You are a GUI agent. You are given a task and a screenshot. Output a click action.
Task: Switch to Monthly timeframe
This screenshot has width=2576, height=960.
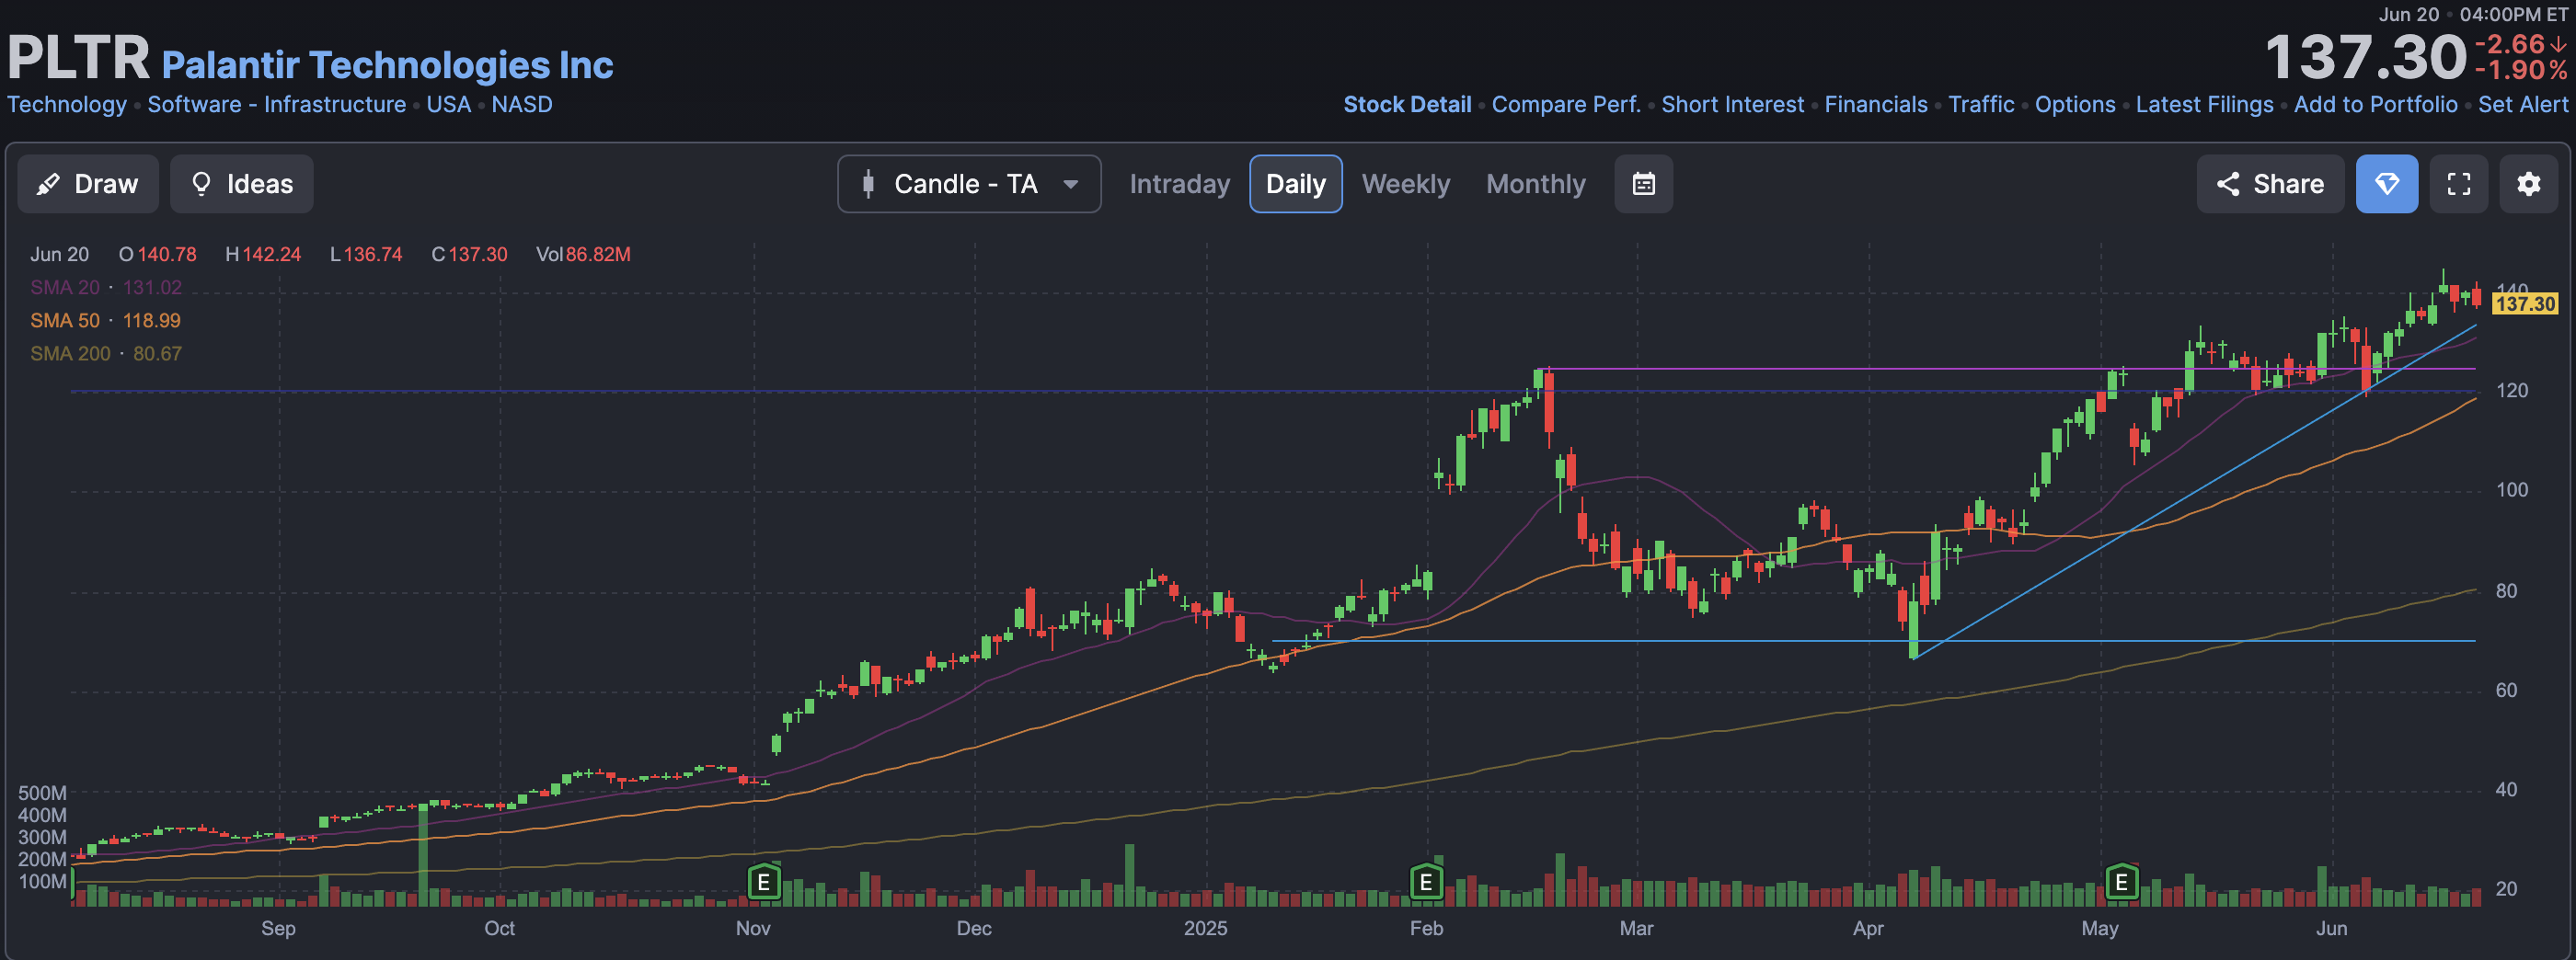click(1536, 184)
